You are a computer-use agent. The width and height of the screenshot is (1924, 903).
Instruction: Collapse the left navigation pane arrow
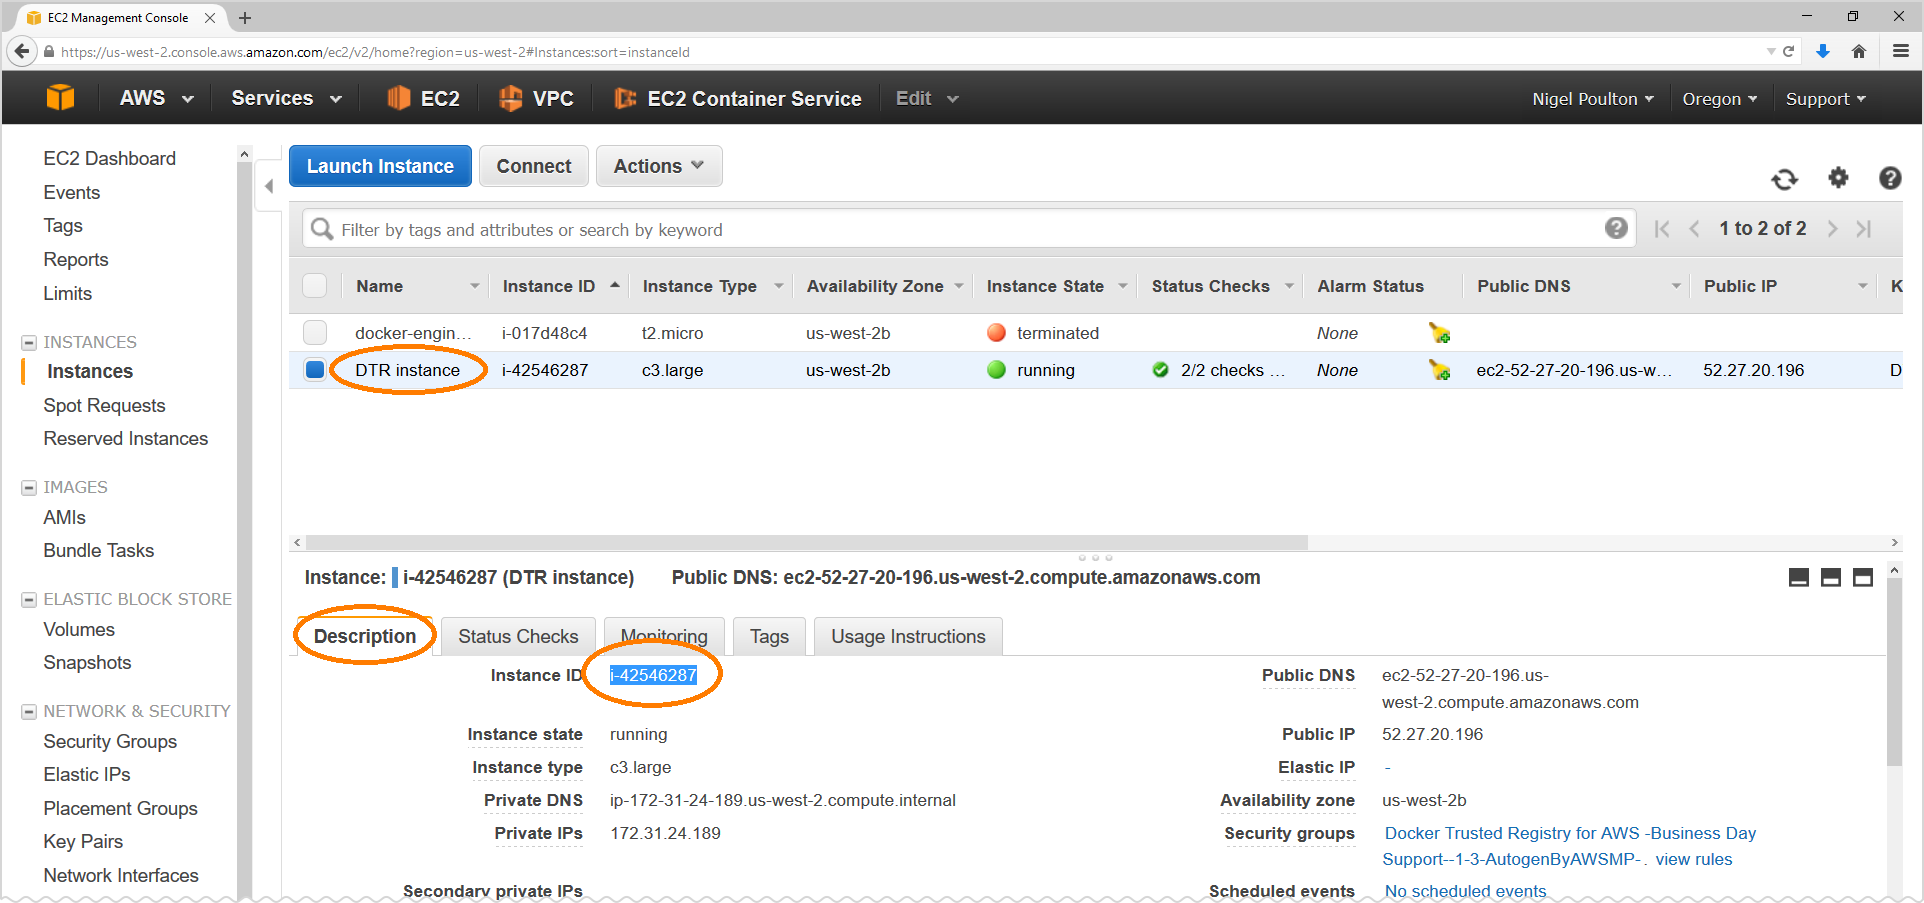tap(269, 186)
